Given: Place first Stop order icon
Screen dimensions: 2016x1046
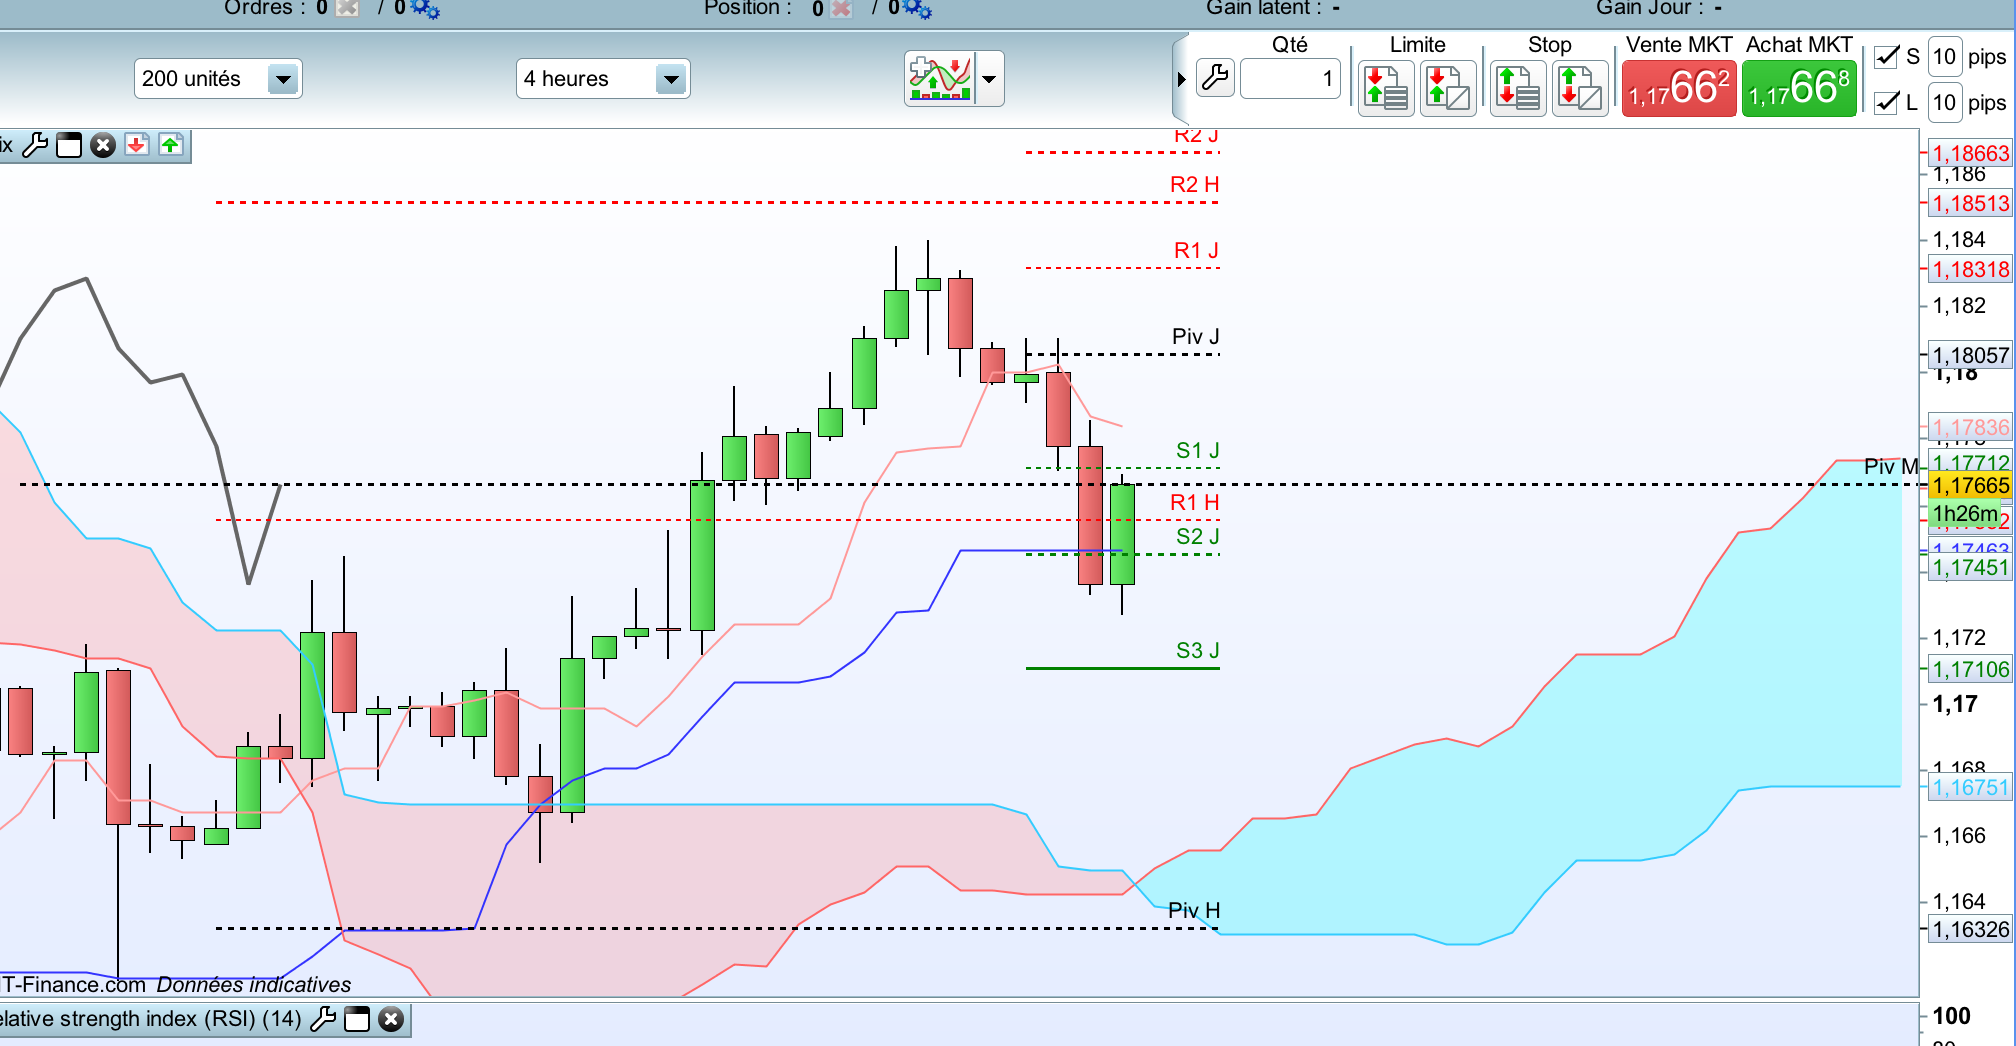Looking at the screenshot, I should 1518,88.
